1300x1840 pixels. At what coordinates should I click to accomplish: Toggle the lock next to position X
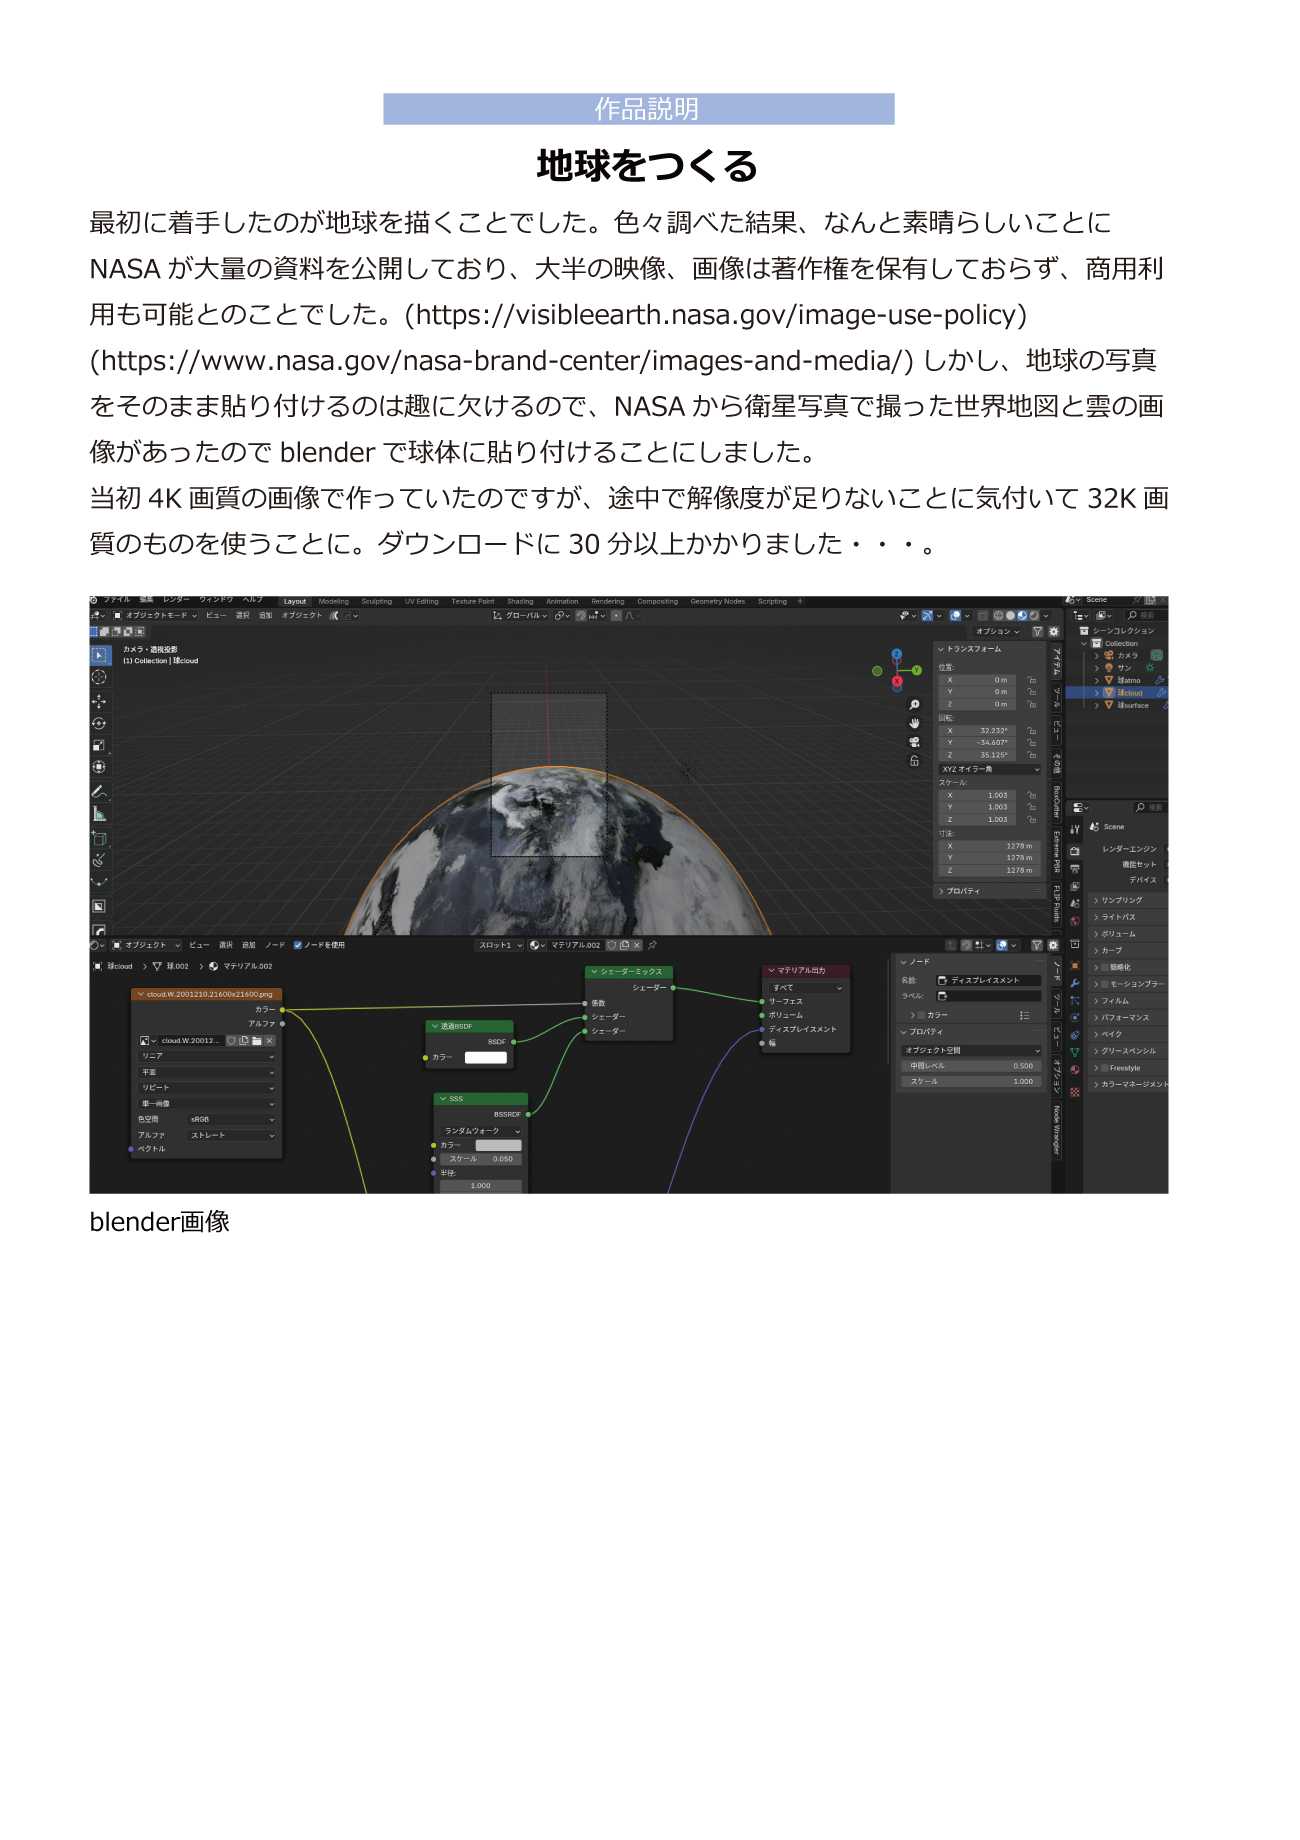(1031, 680)
